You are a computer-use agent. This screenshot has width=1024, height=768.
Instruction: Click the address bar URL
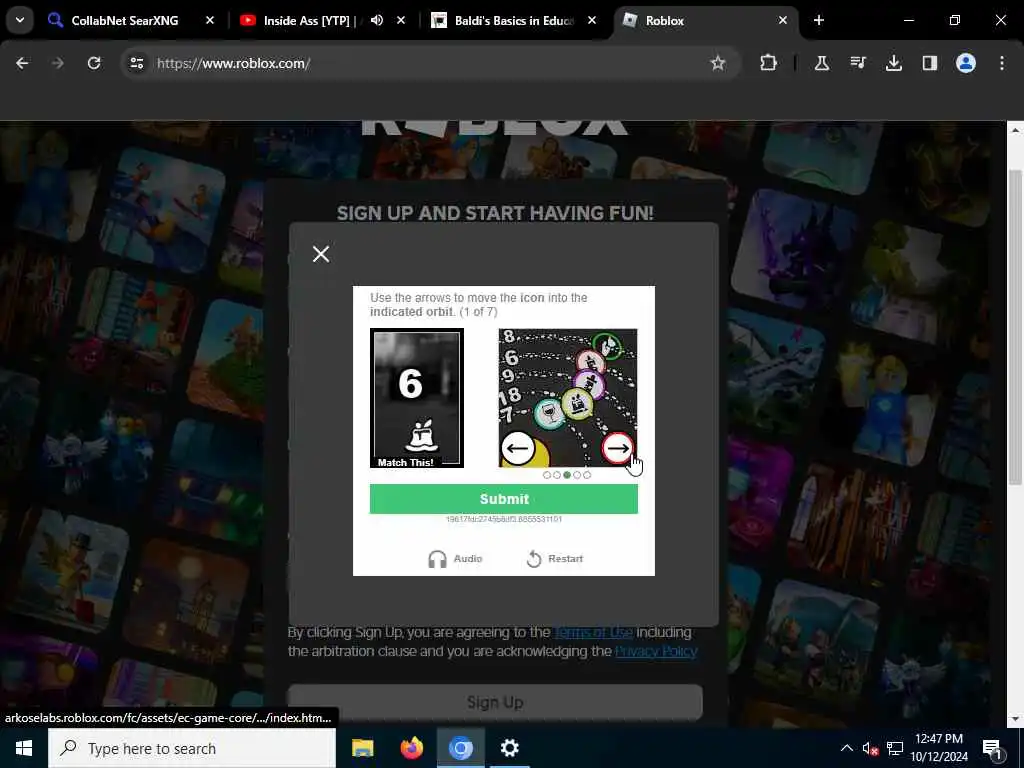233,63
